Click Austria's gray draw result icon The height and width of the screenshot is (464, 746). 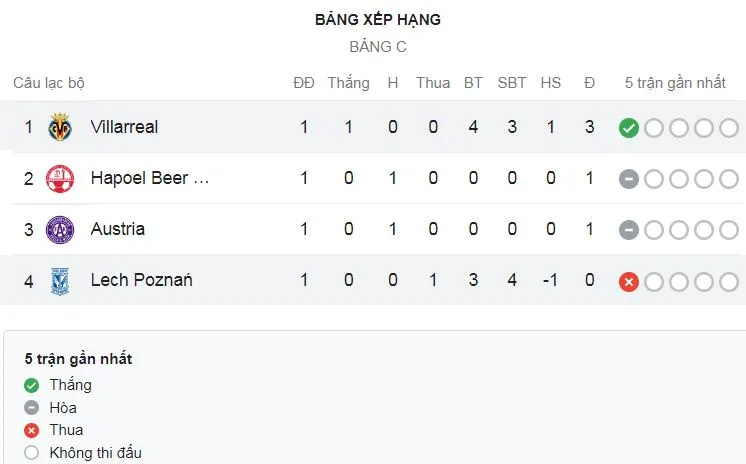(629, 229)
